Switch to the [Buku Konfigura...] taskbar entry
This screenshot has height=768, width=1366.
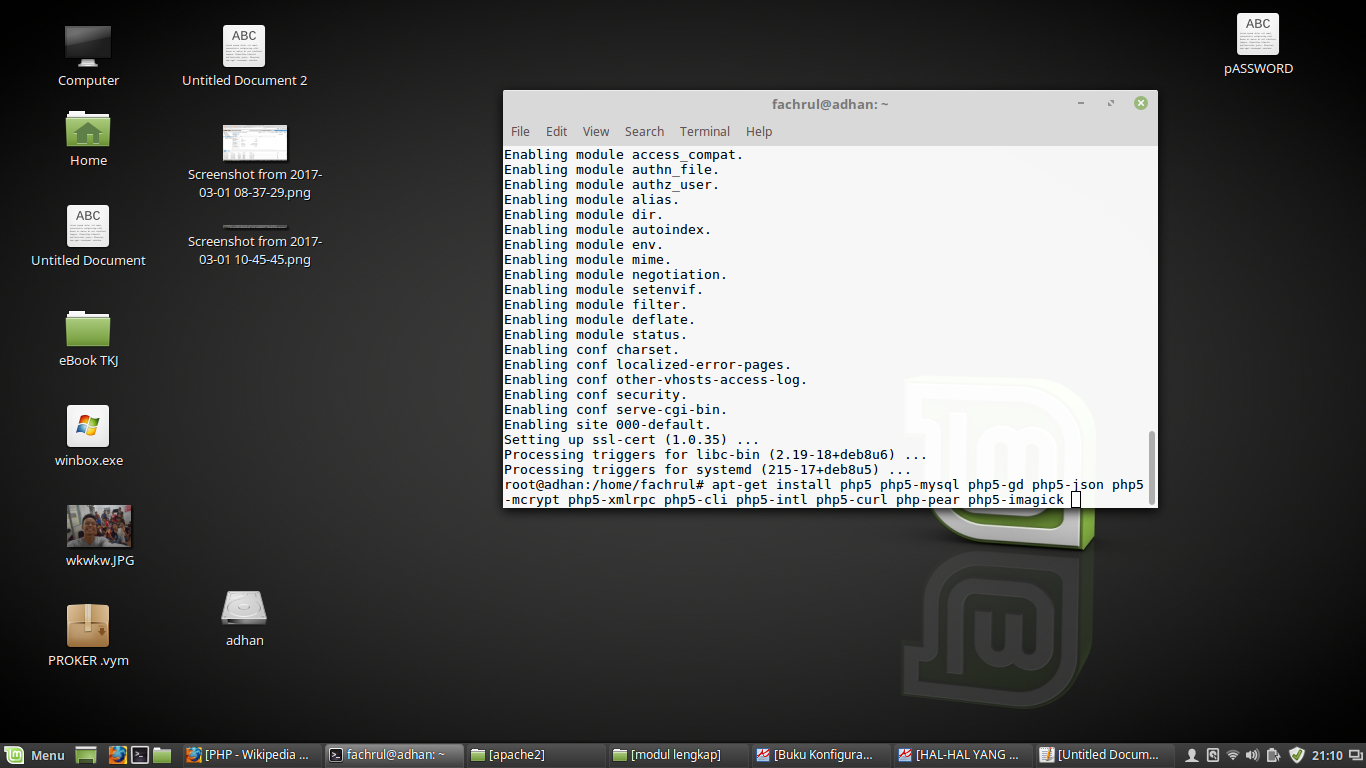tap(820, 755)
